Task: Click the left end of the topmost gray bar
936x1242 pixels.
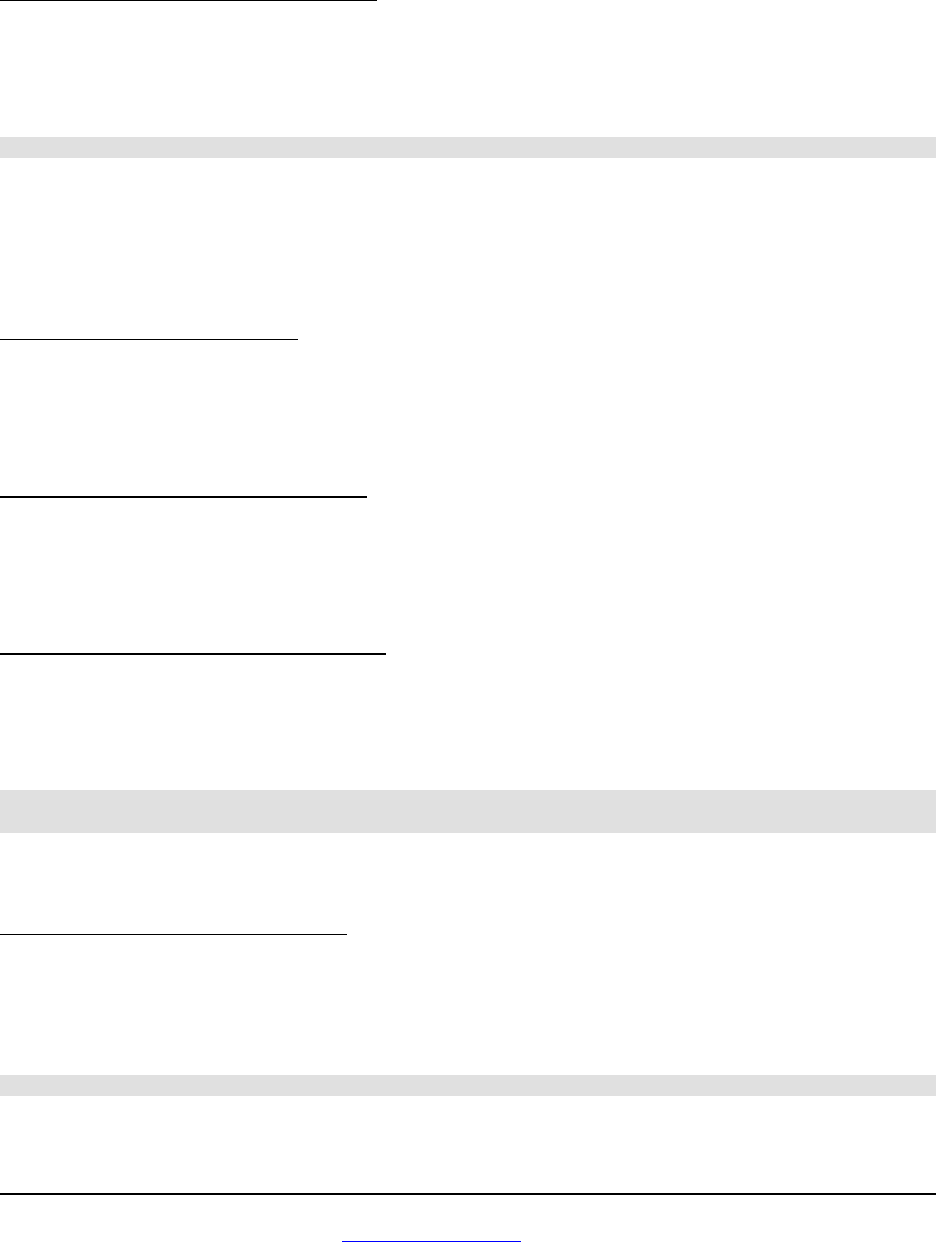Action: pos(4,147)
